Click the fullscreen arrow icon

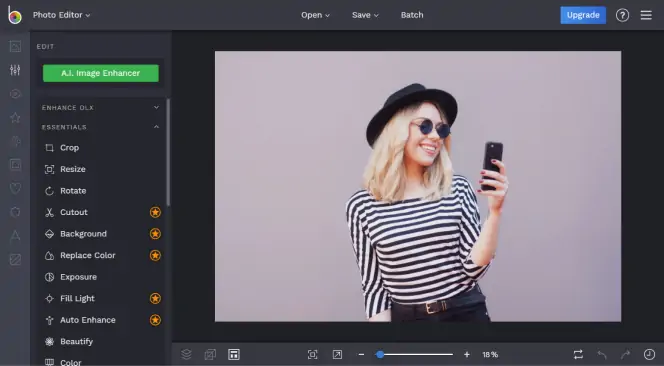pos(337,355)
